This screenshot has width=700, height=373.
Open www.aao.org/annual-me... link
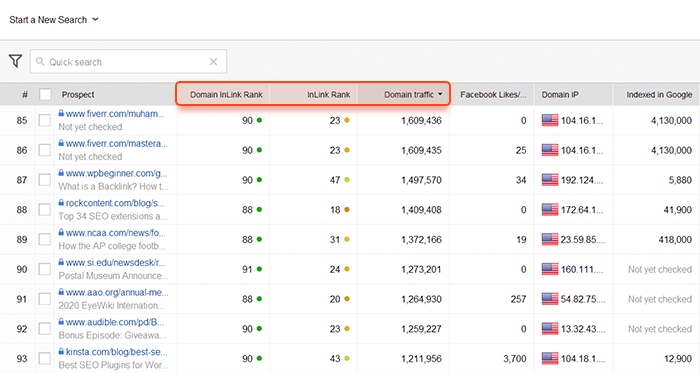(117, 292)
